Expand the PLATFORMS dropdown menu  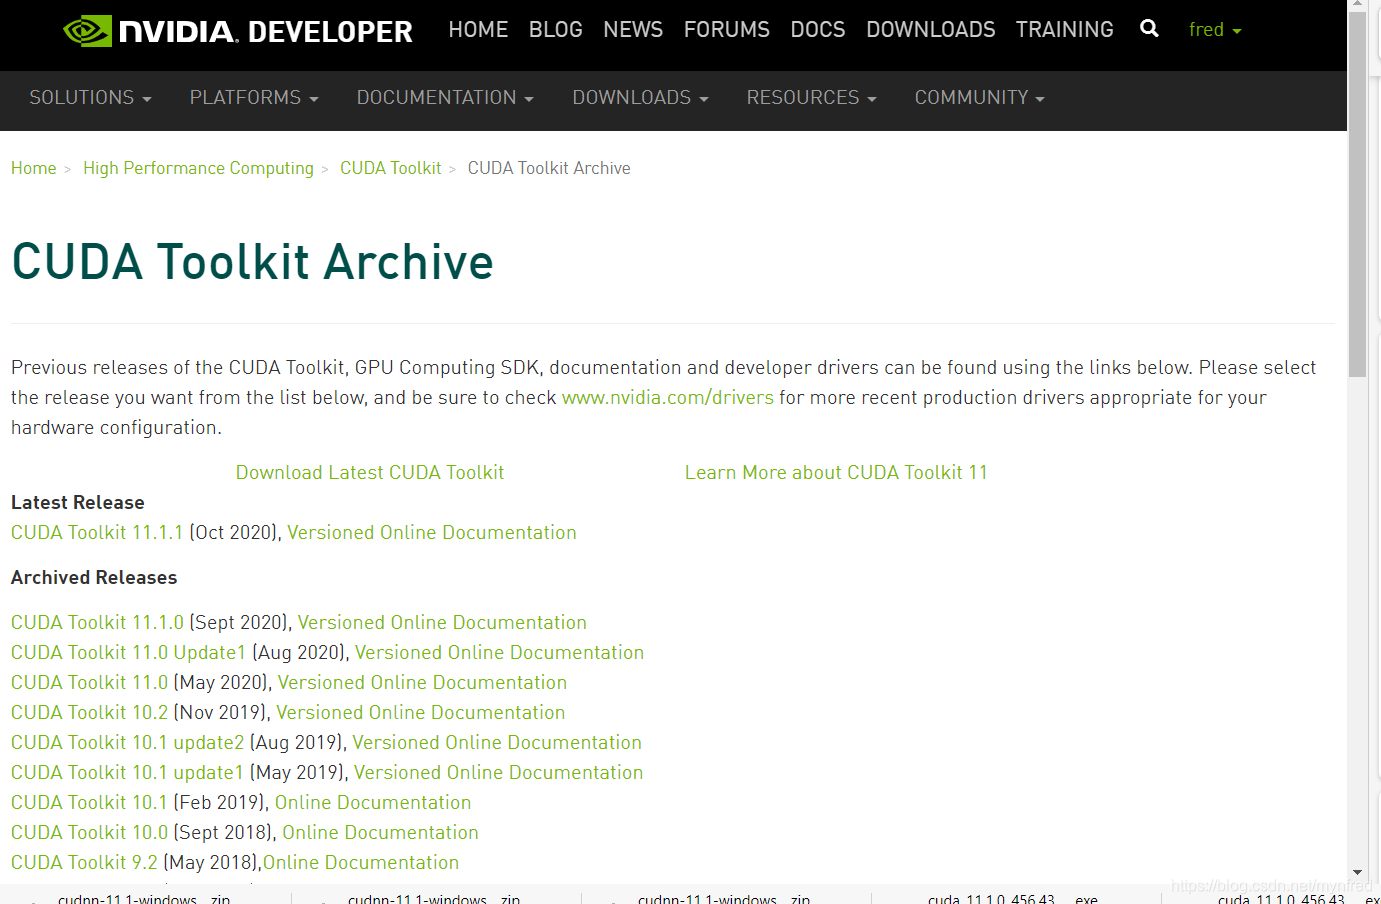(x=254, y=98)
